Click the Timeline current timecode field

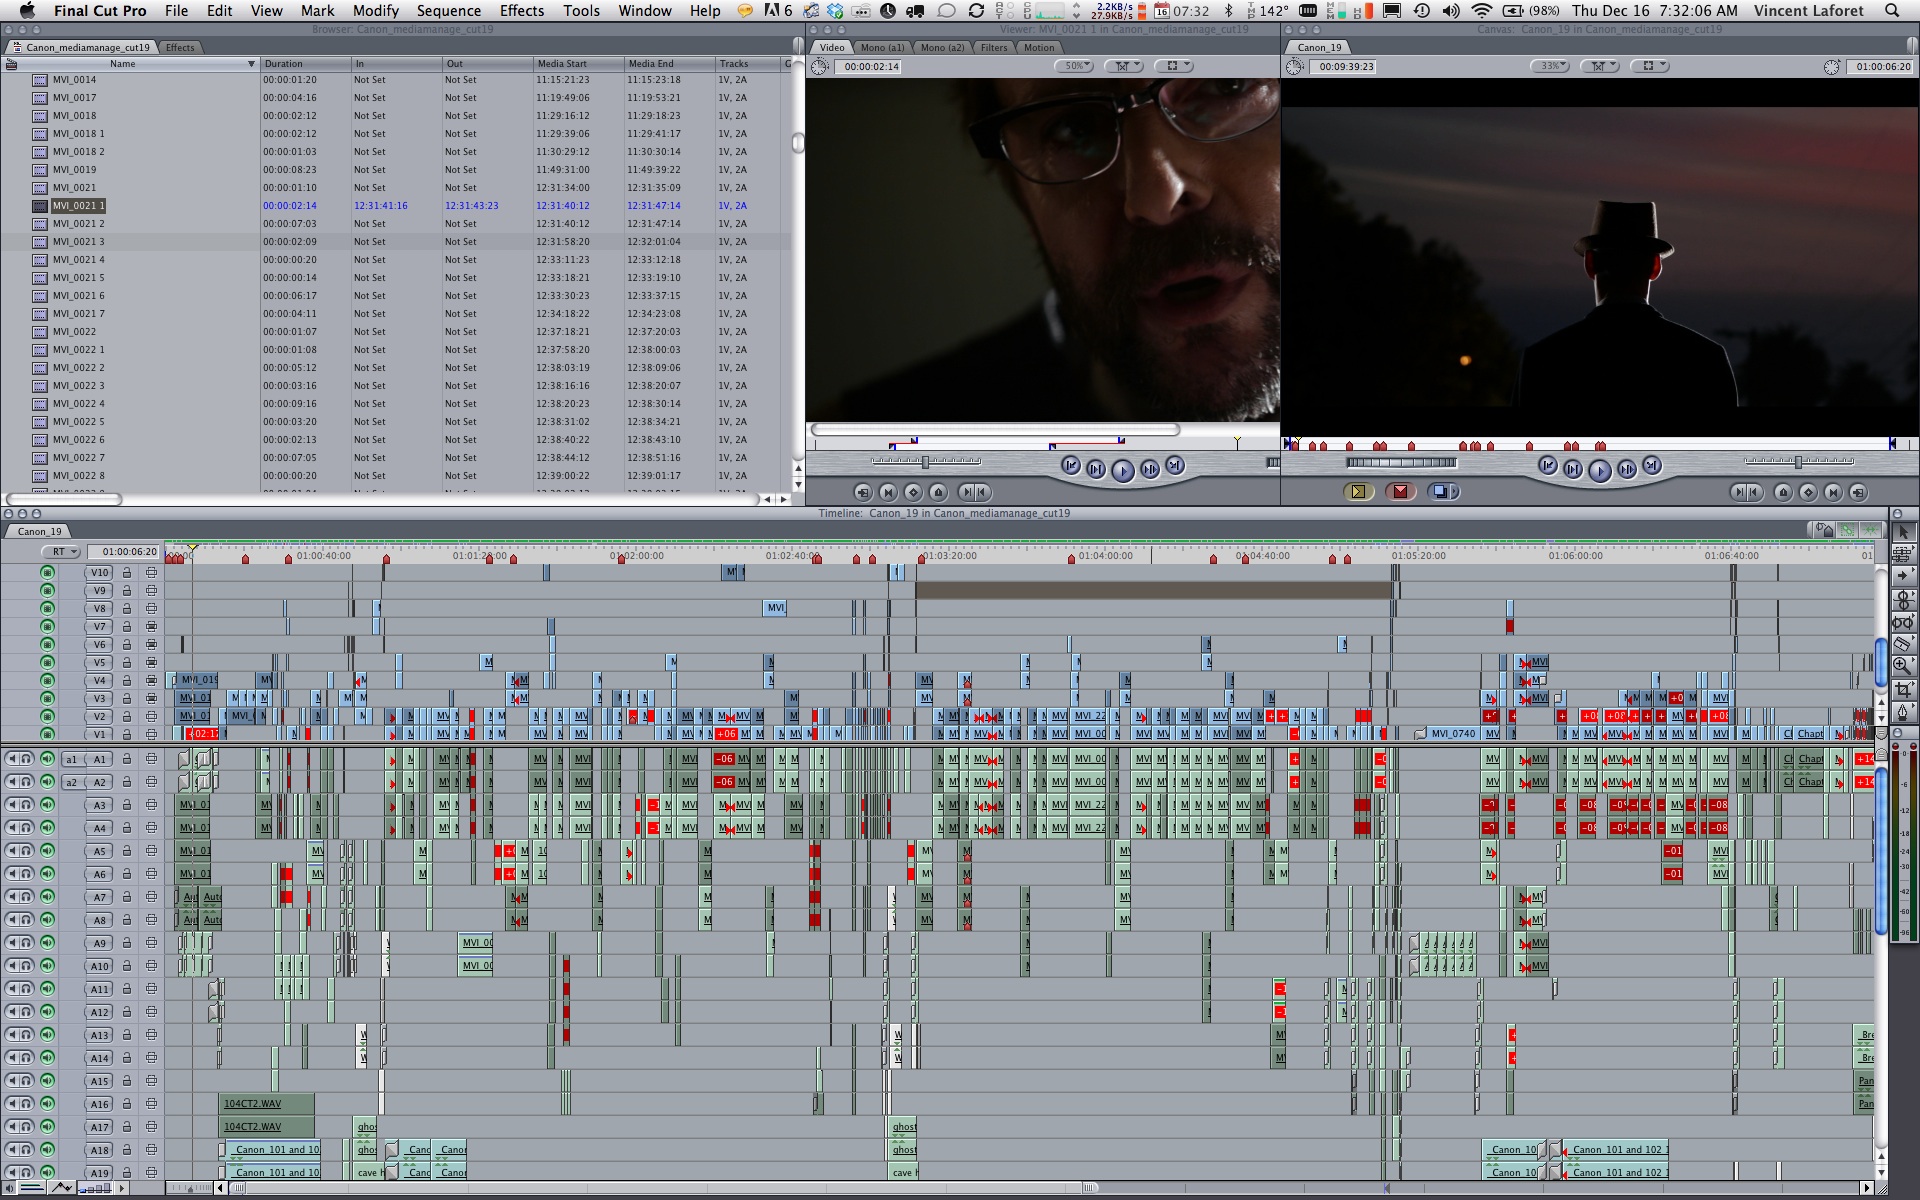pos(124,552)
